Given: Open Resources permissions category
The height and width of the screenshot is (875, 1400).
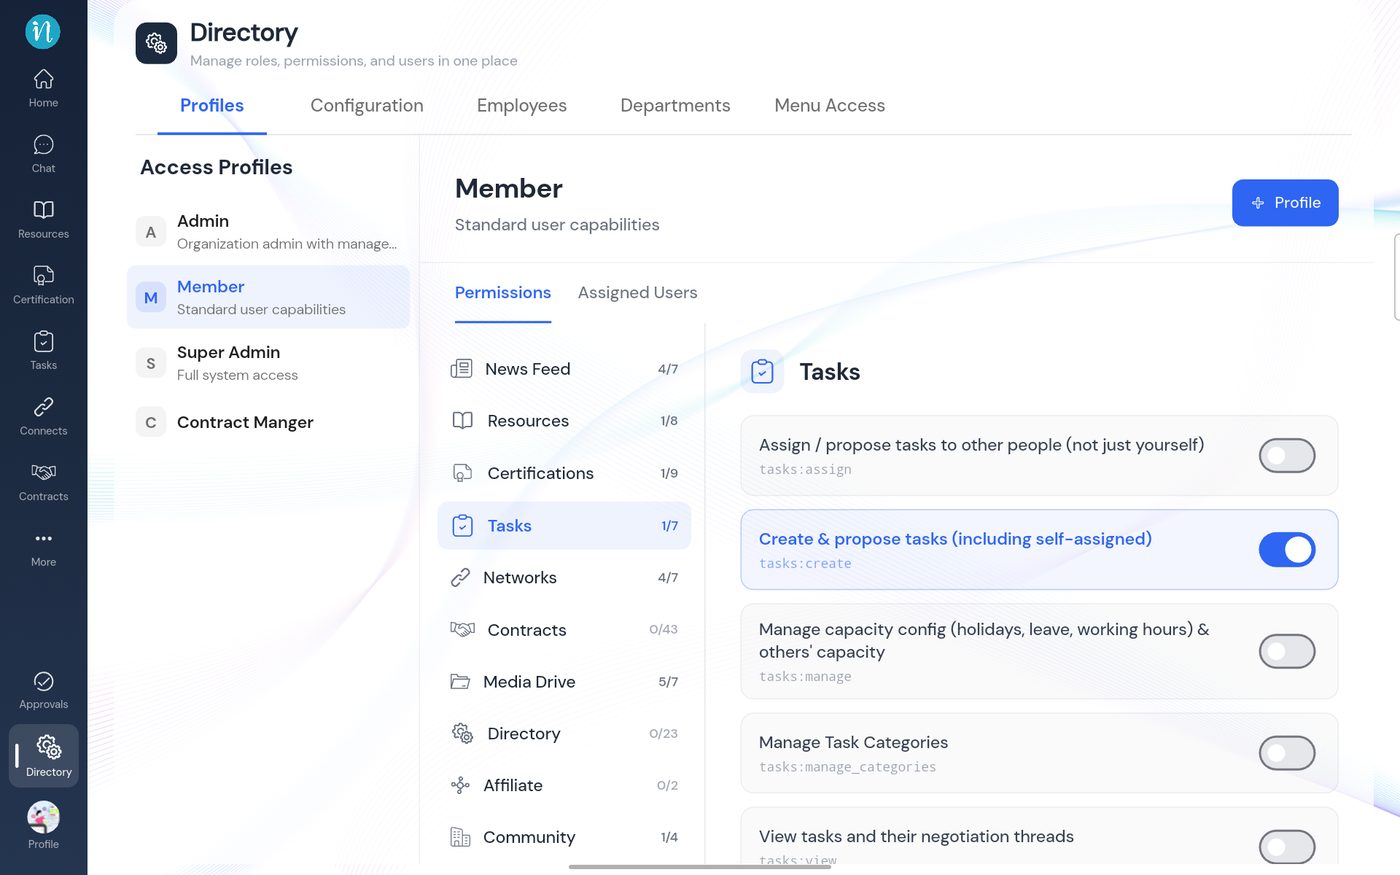Looking at the screenshot, I should tap(564, 421).
